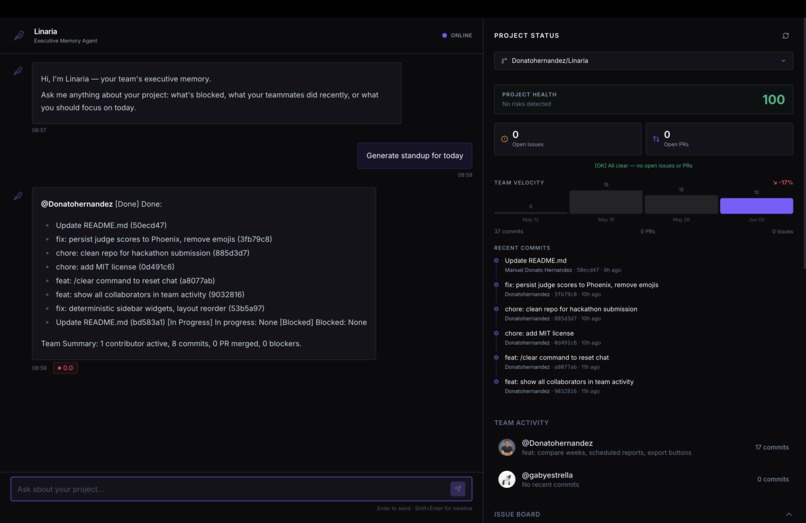Click the Open PRs pull request icon

[656, 139]
